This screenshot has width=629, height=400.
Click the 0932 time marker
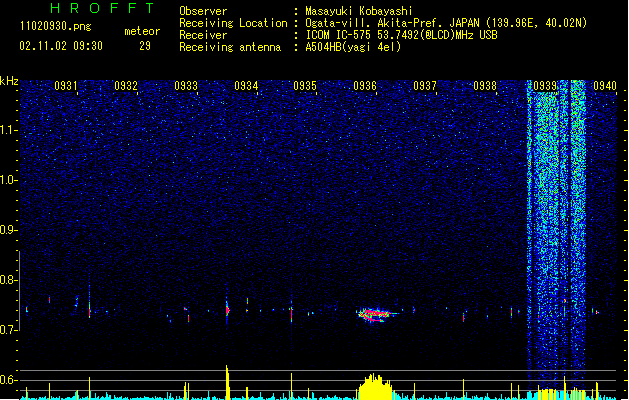[126, 86]
